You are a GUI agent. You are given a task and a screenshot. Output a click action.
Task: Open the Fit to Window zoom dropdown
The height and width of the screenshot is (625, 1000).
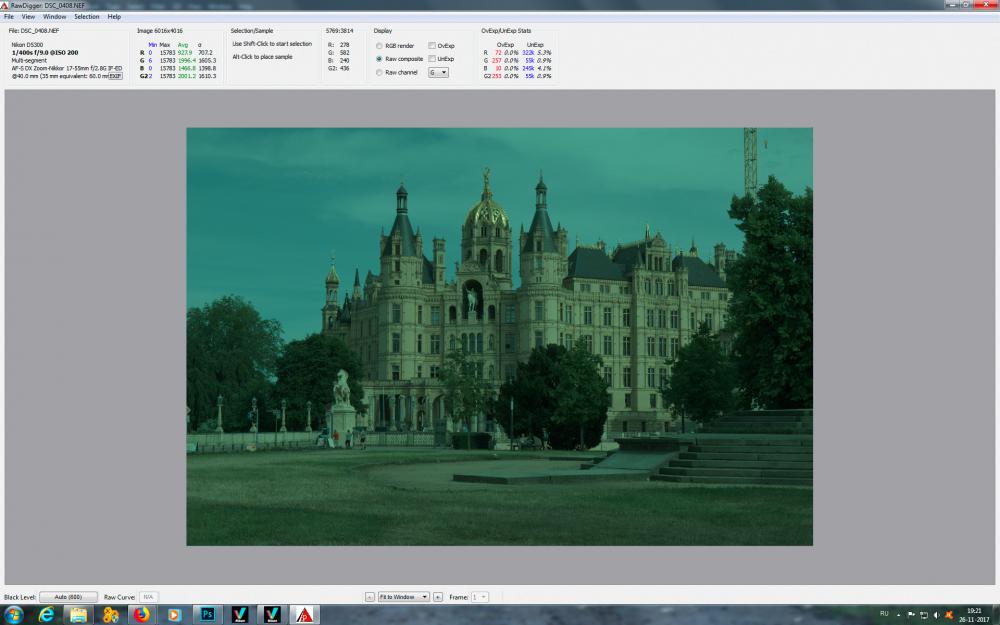click(404, 597)
